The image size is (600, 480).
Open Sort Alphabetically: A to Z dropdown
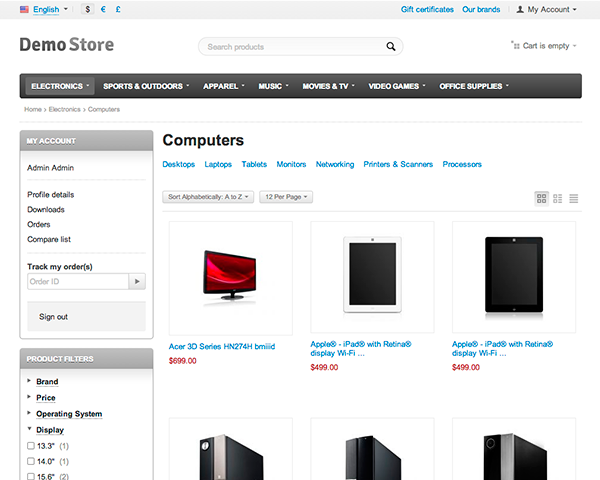pyautogui.click(x=208, y=197)
